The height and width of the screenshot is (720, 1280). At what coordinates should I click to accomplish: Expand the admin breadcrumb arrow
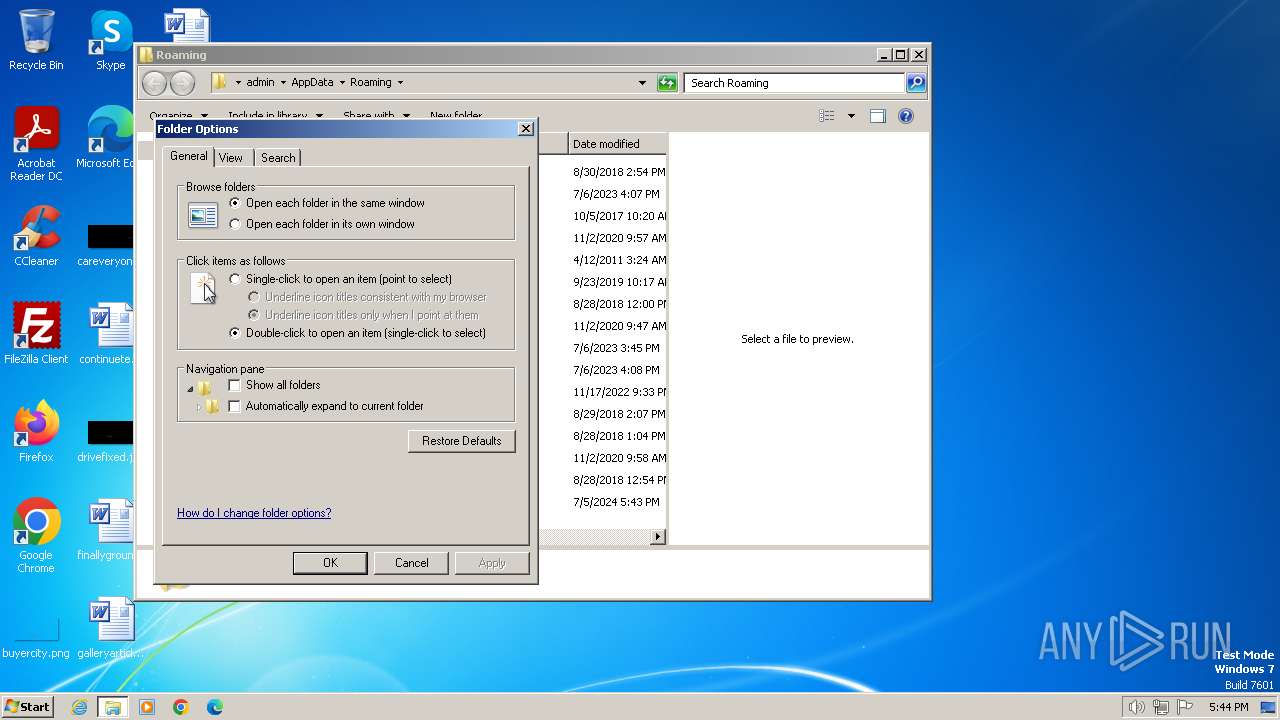(x=283, y=83)
